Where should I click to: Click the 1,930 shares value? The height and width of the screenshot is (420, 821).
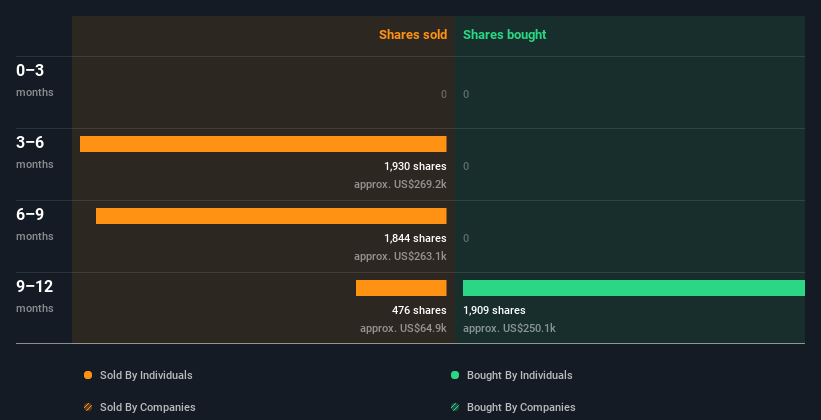click(x=415, y=166)
